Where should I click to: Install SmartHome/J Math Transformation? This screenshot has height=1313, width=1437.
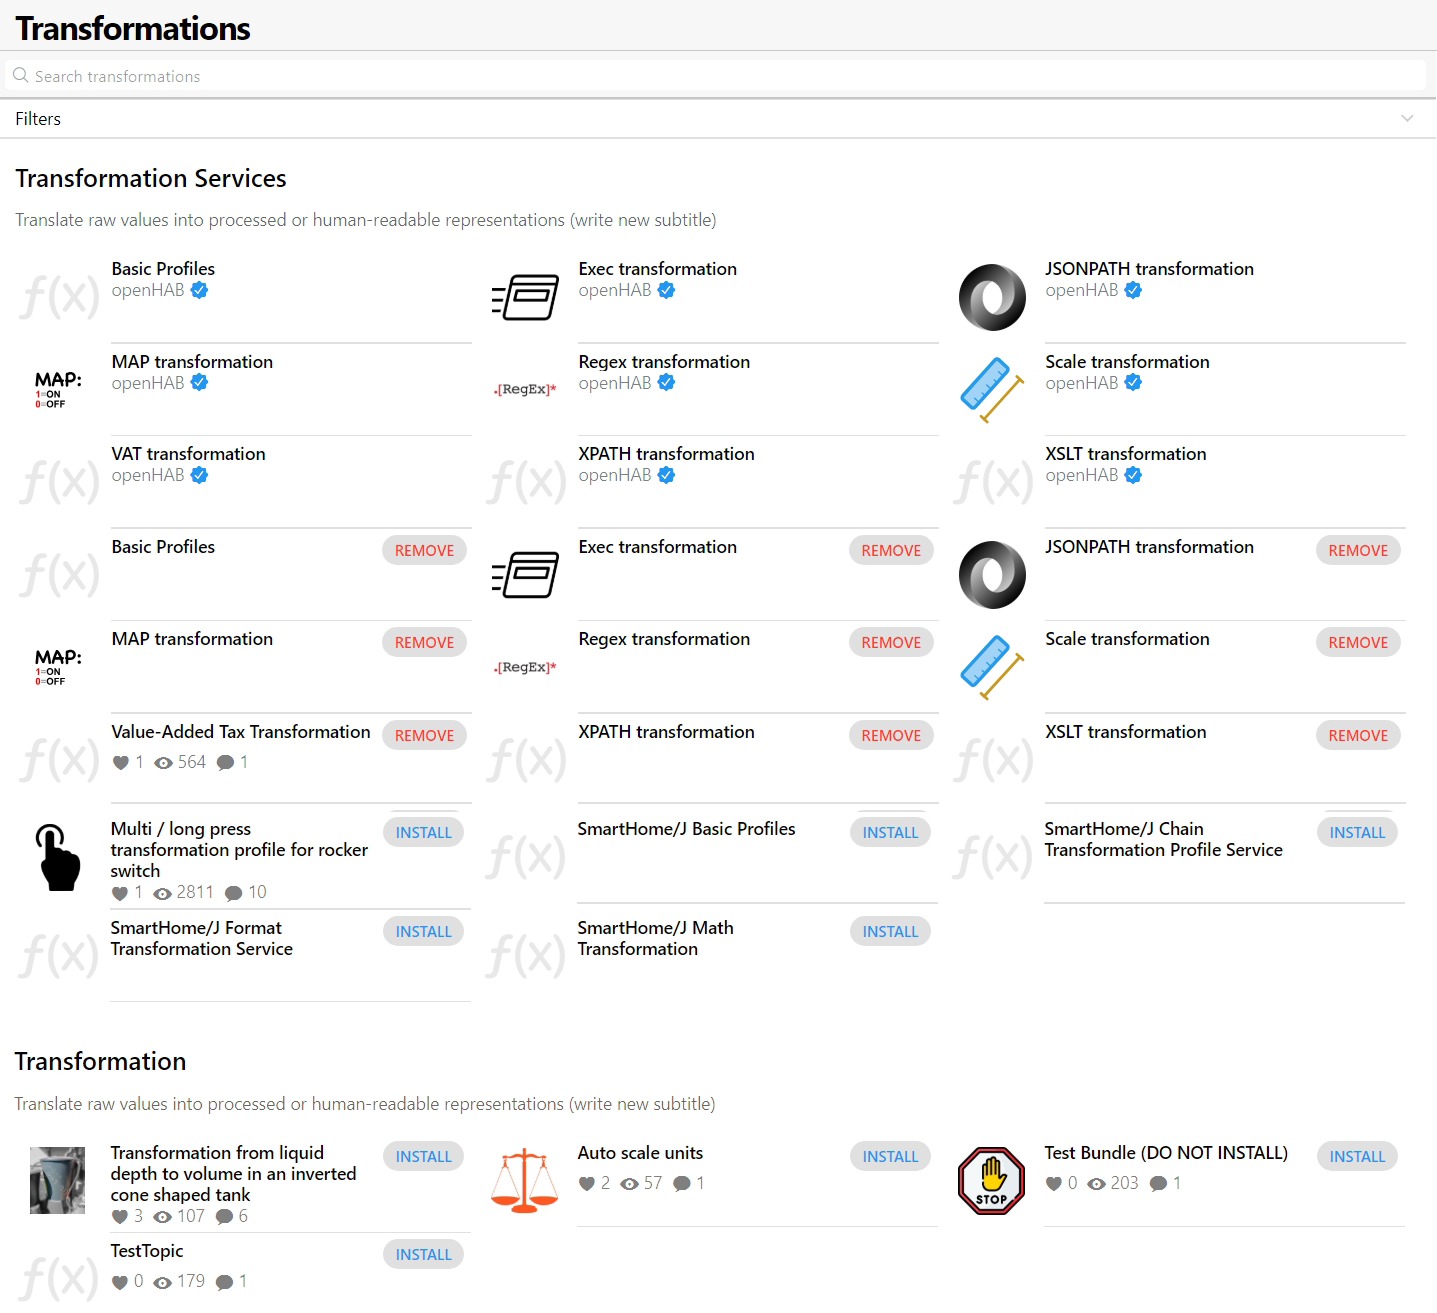point(890,931)
